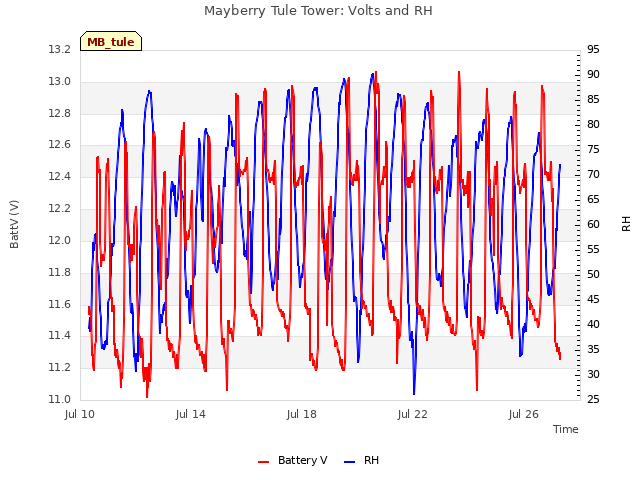Click the 85 RH tick label

click(593, 100)
